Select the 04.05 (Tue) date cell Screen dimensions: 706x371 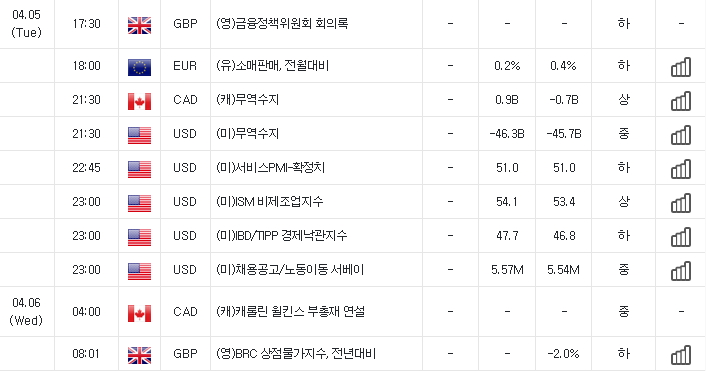27,23
